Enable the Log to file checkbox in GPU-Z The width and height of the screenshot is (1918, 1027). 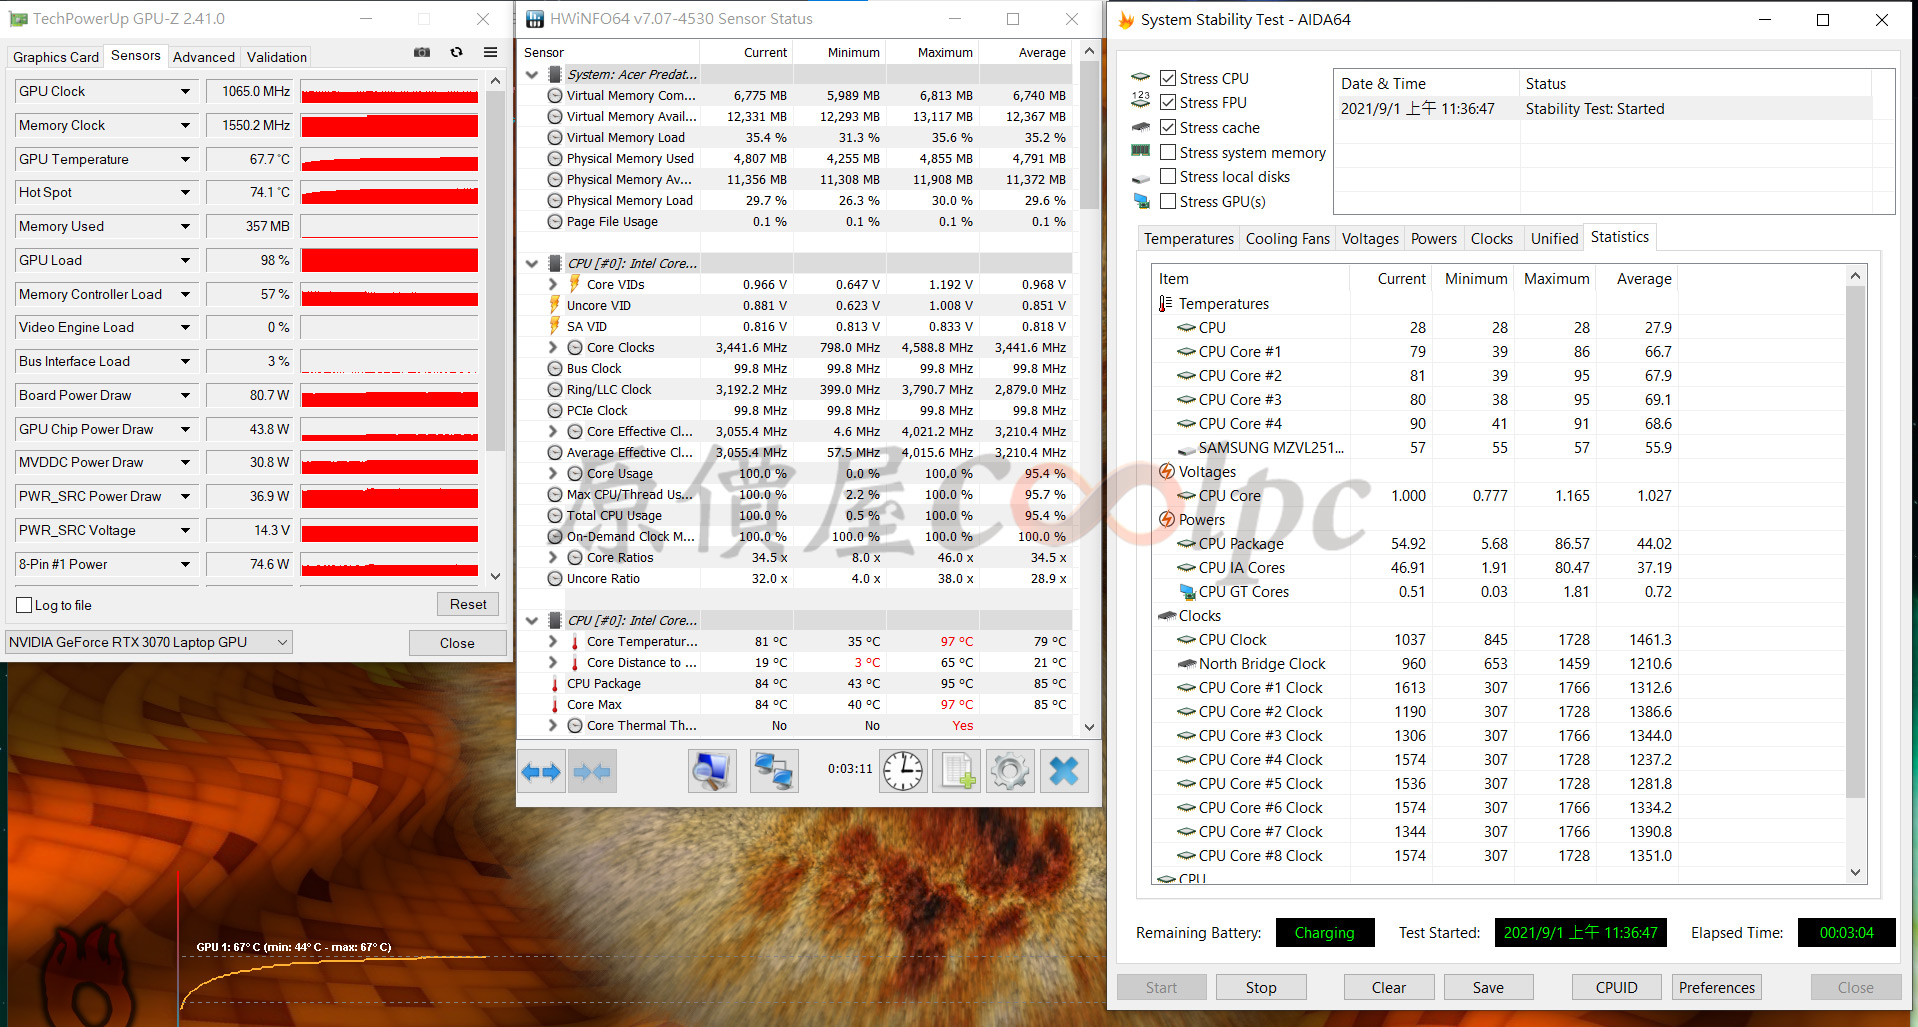(25, 605)
